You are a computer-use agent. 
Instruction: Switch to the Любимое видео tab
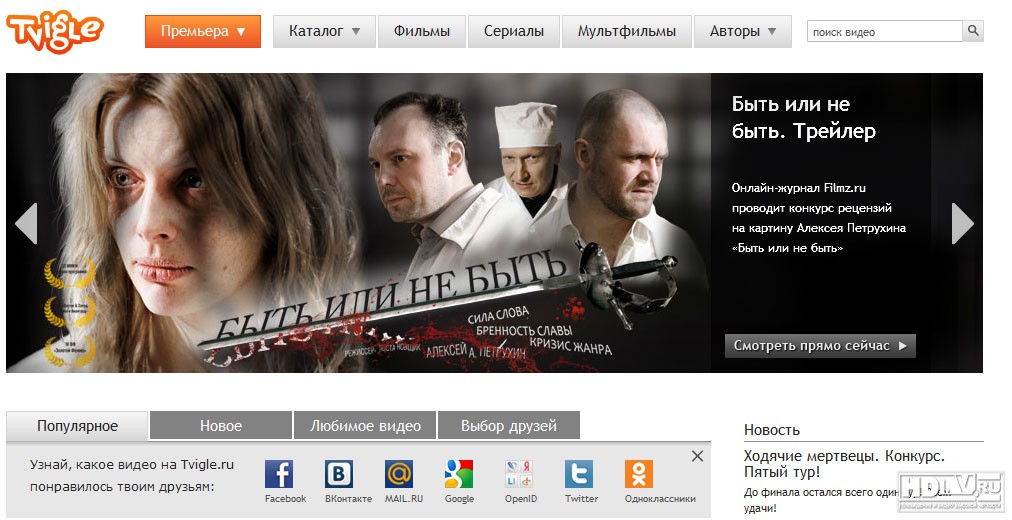(365, 426)
